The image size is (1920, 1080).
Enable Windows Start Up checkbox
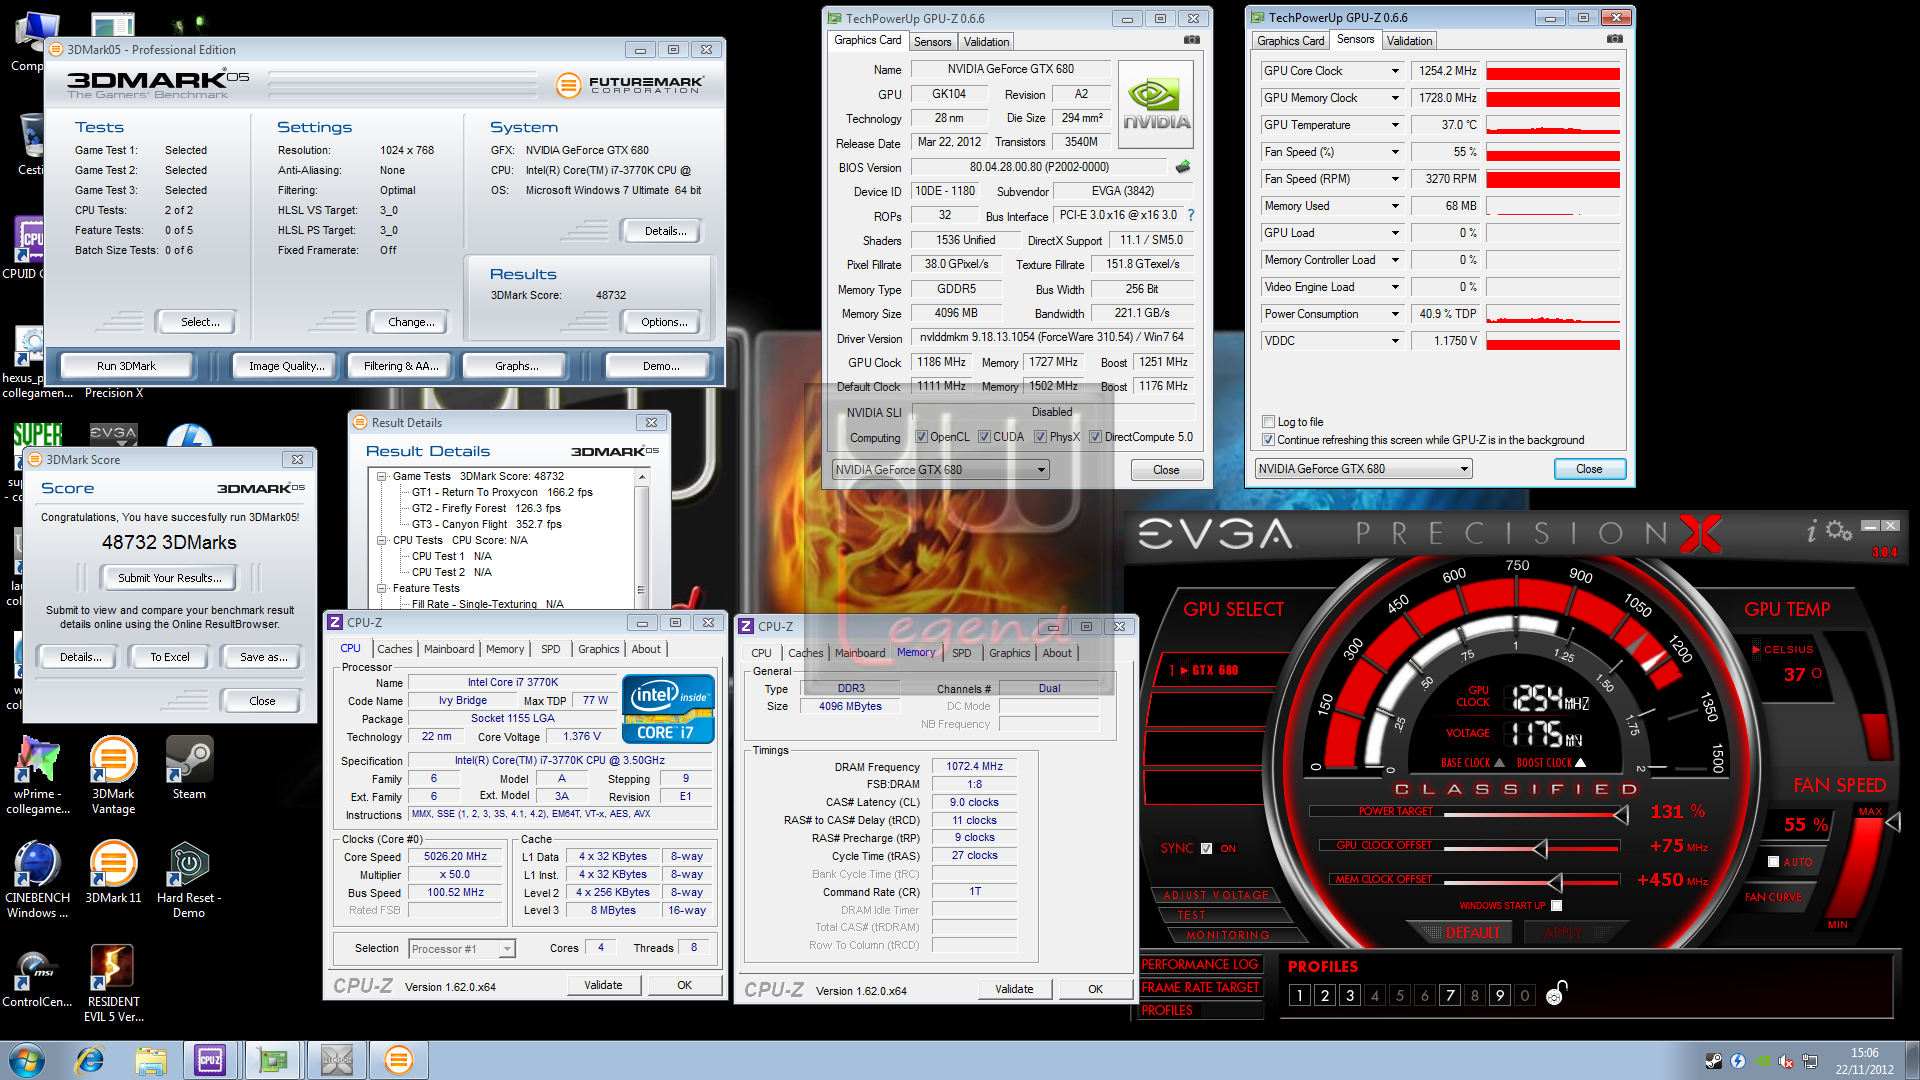1556,905
